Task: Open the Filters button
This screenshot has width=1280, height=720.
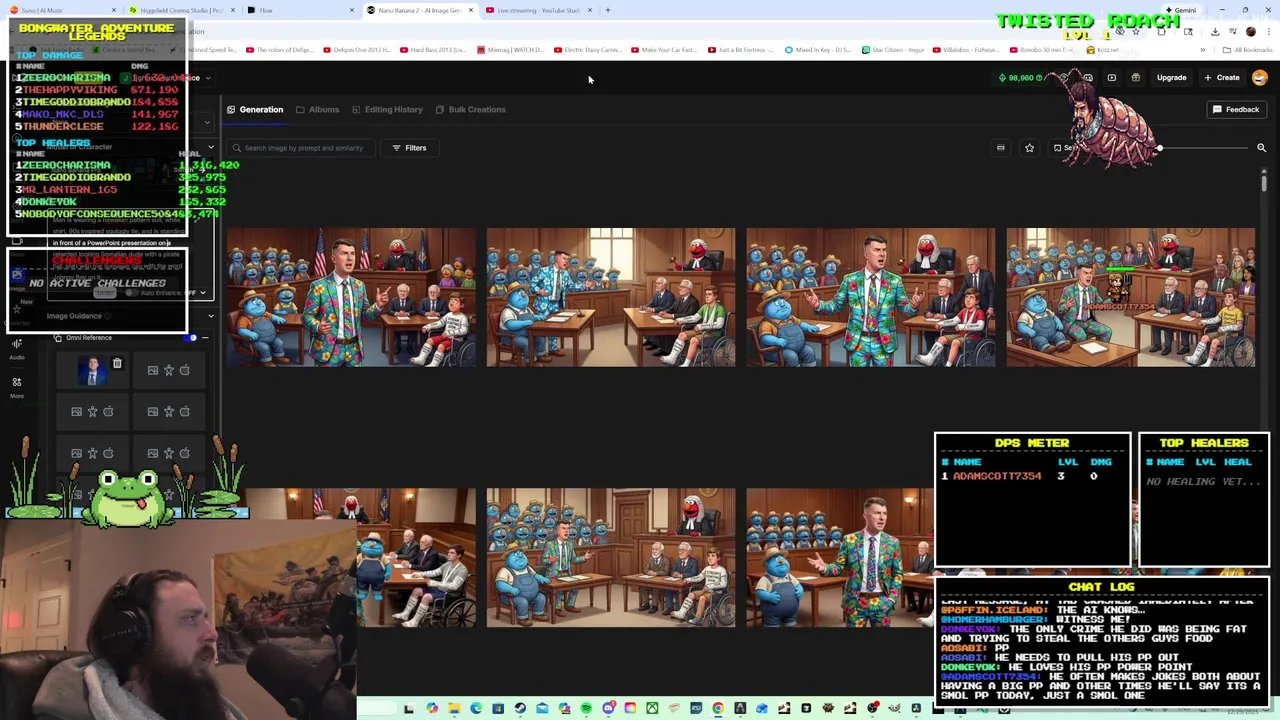Action: coord(409,148)
